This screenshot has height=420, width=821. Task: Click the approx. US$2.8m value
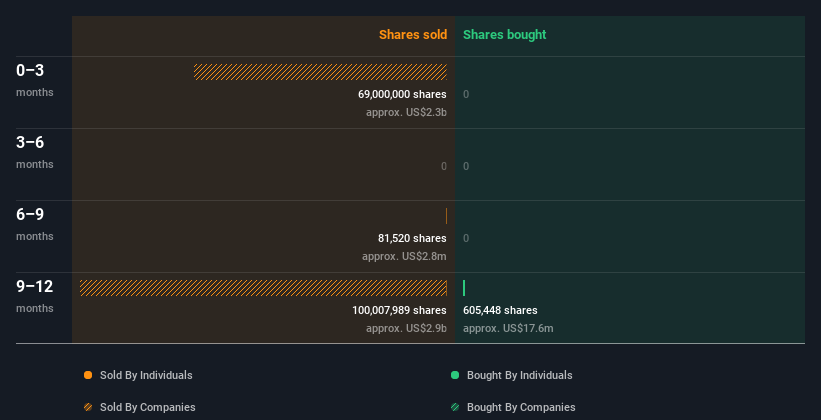coord(404,257)
